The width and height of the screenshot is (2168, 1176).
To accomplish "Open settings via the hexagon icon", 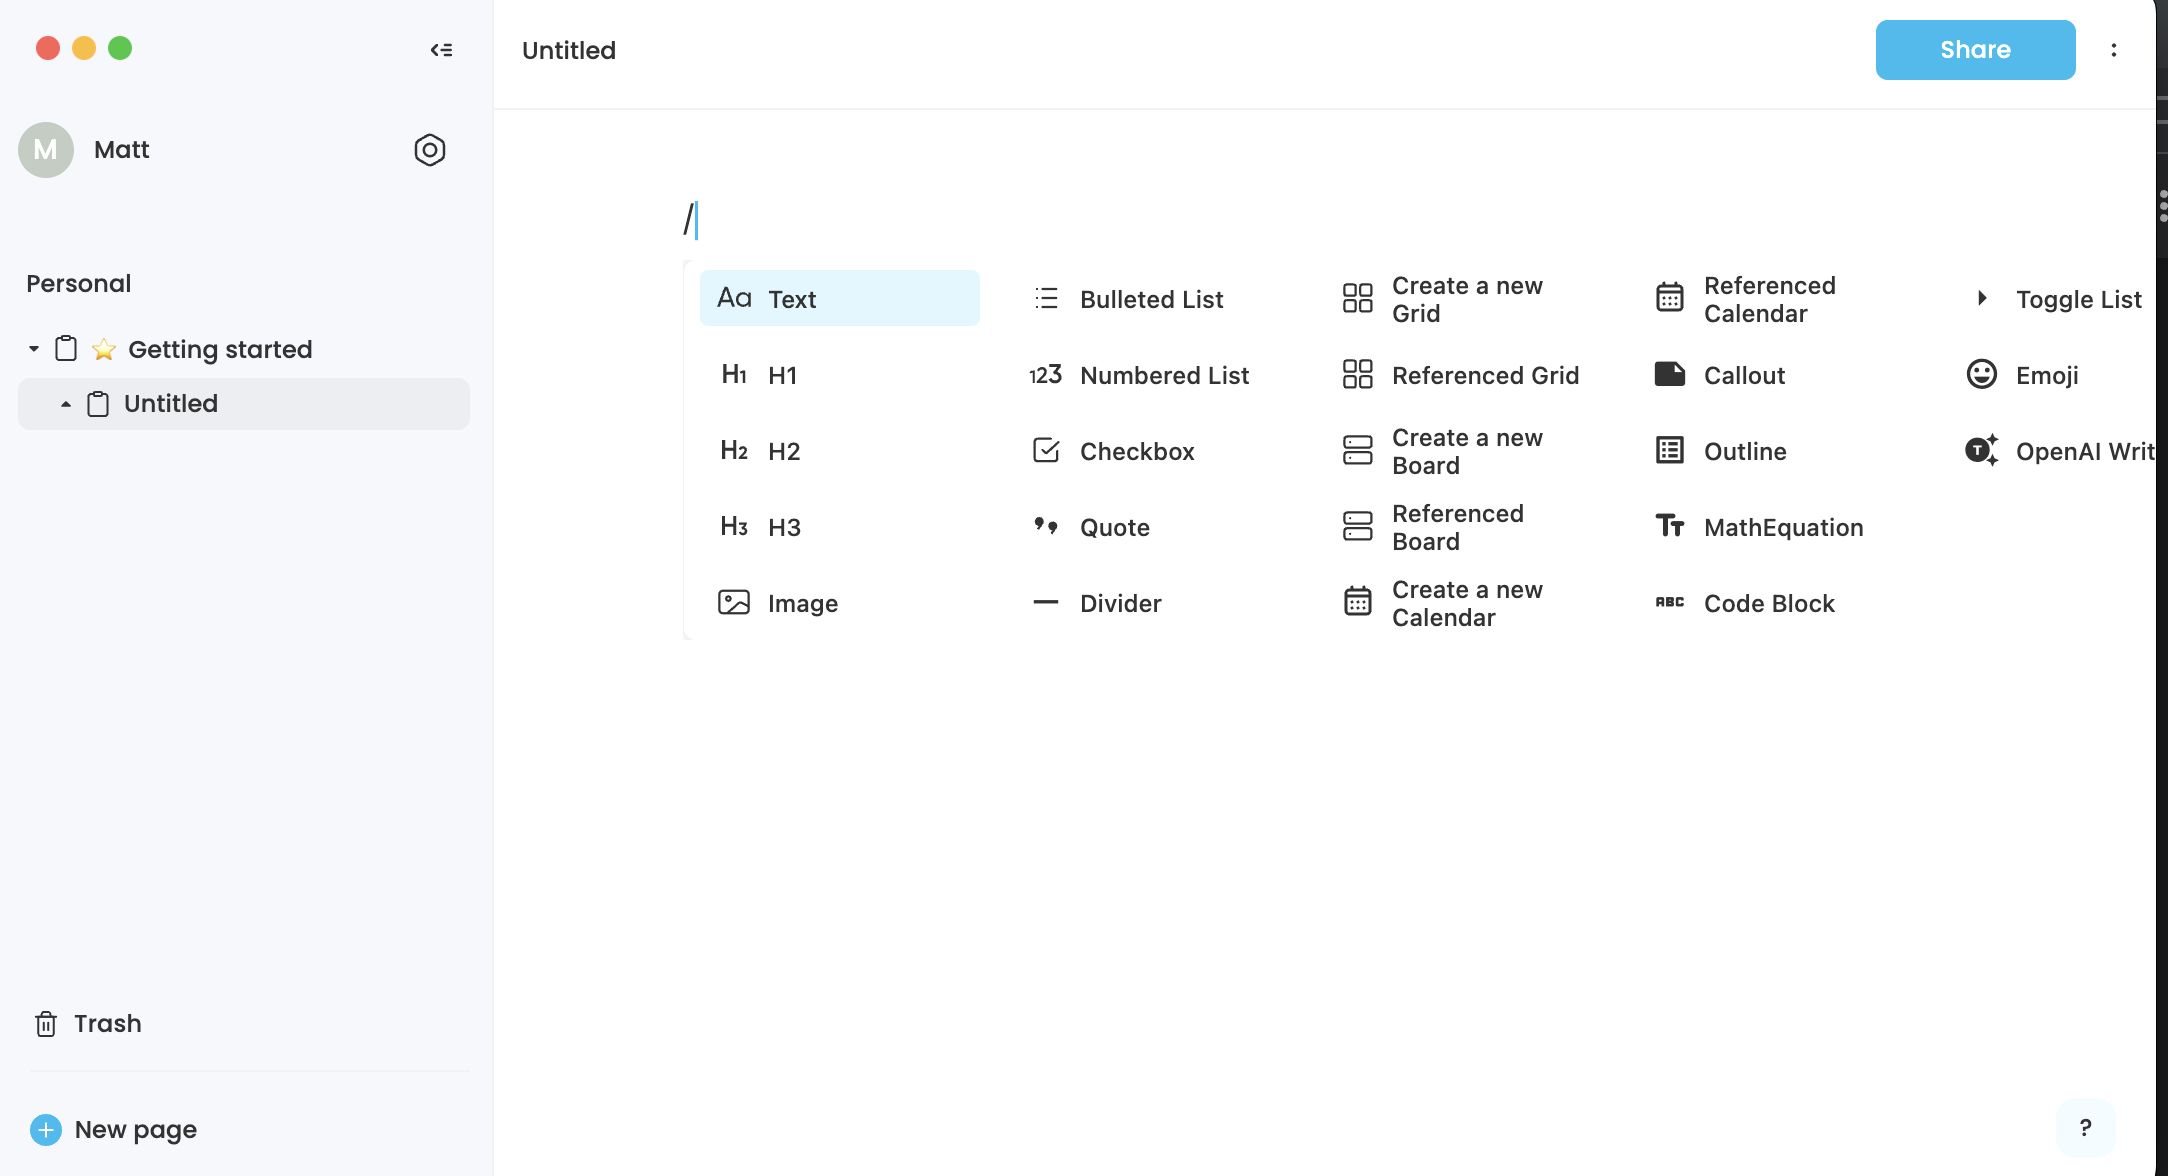I will pyautogui.click(x=429, y=150).
